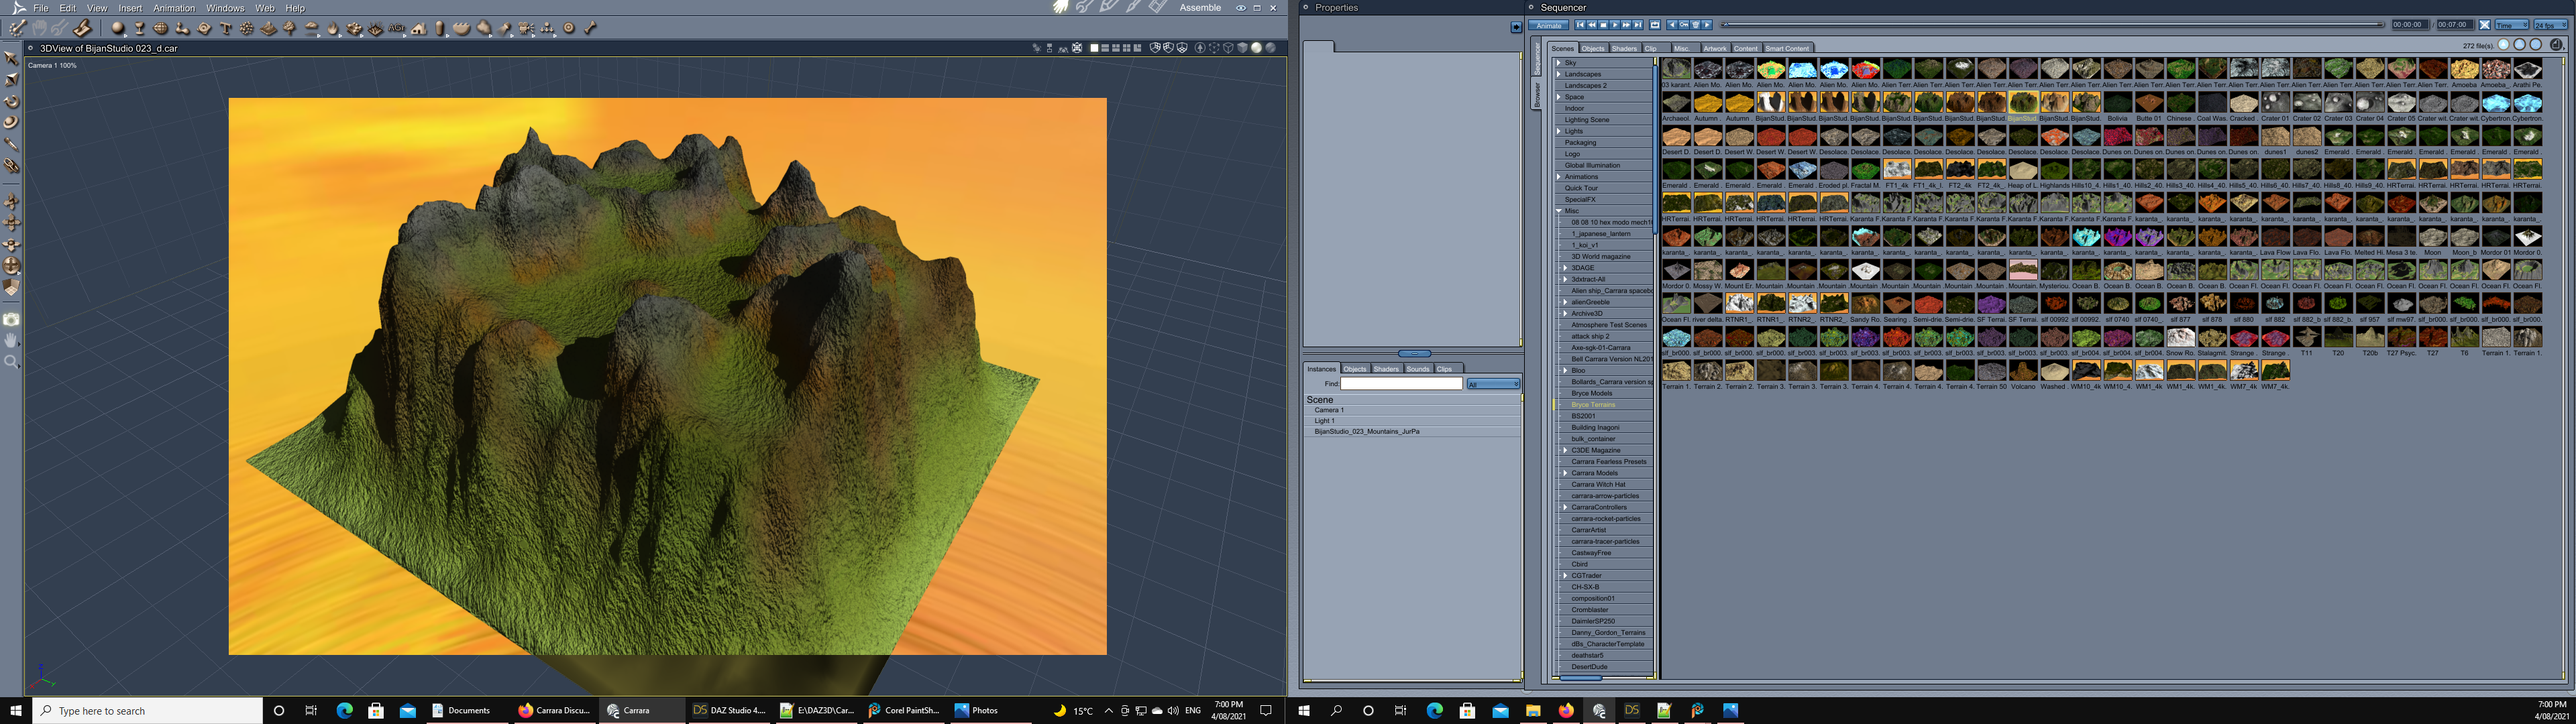
Task: Select the Text tool in top toolbar
Action: [226, 28]
